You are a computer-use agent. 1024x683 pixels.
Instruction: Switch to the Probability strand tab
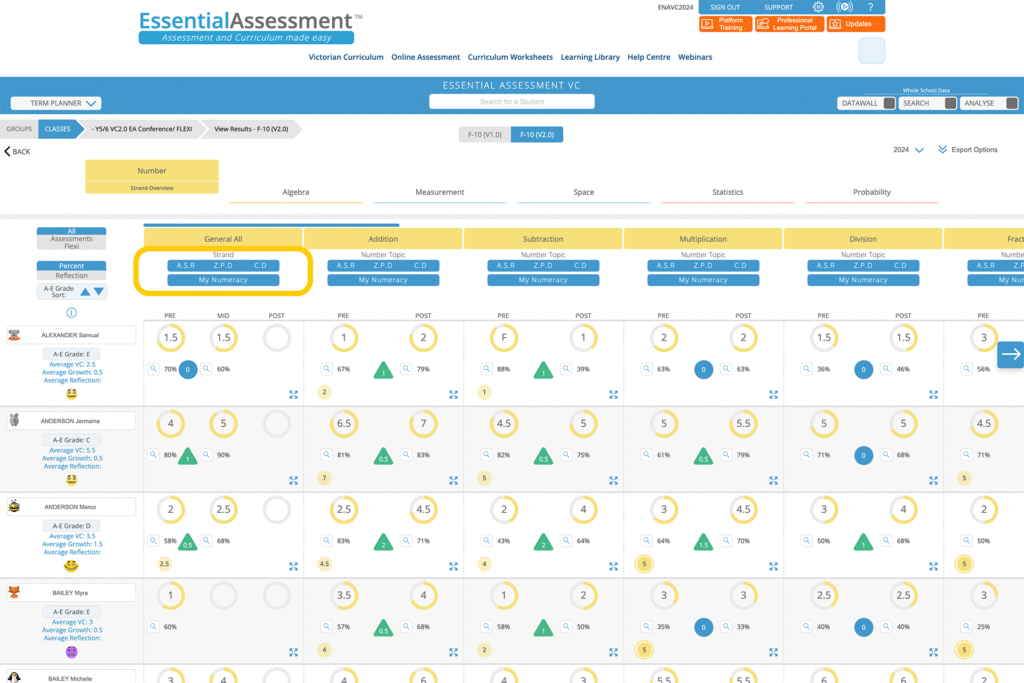click(872, 192)
